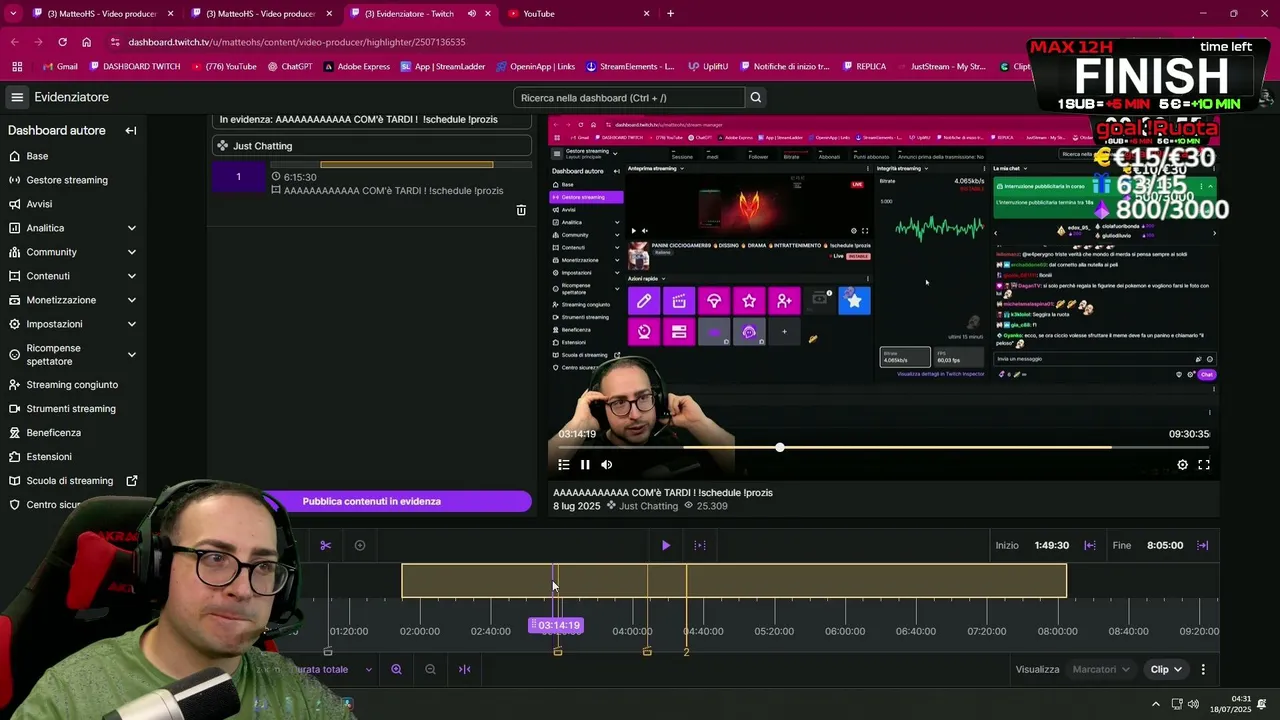Click the Ricerca nella dashboard search field
The width and height of the screenshot is (1280, 720).
tap(629, 98)
